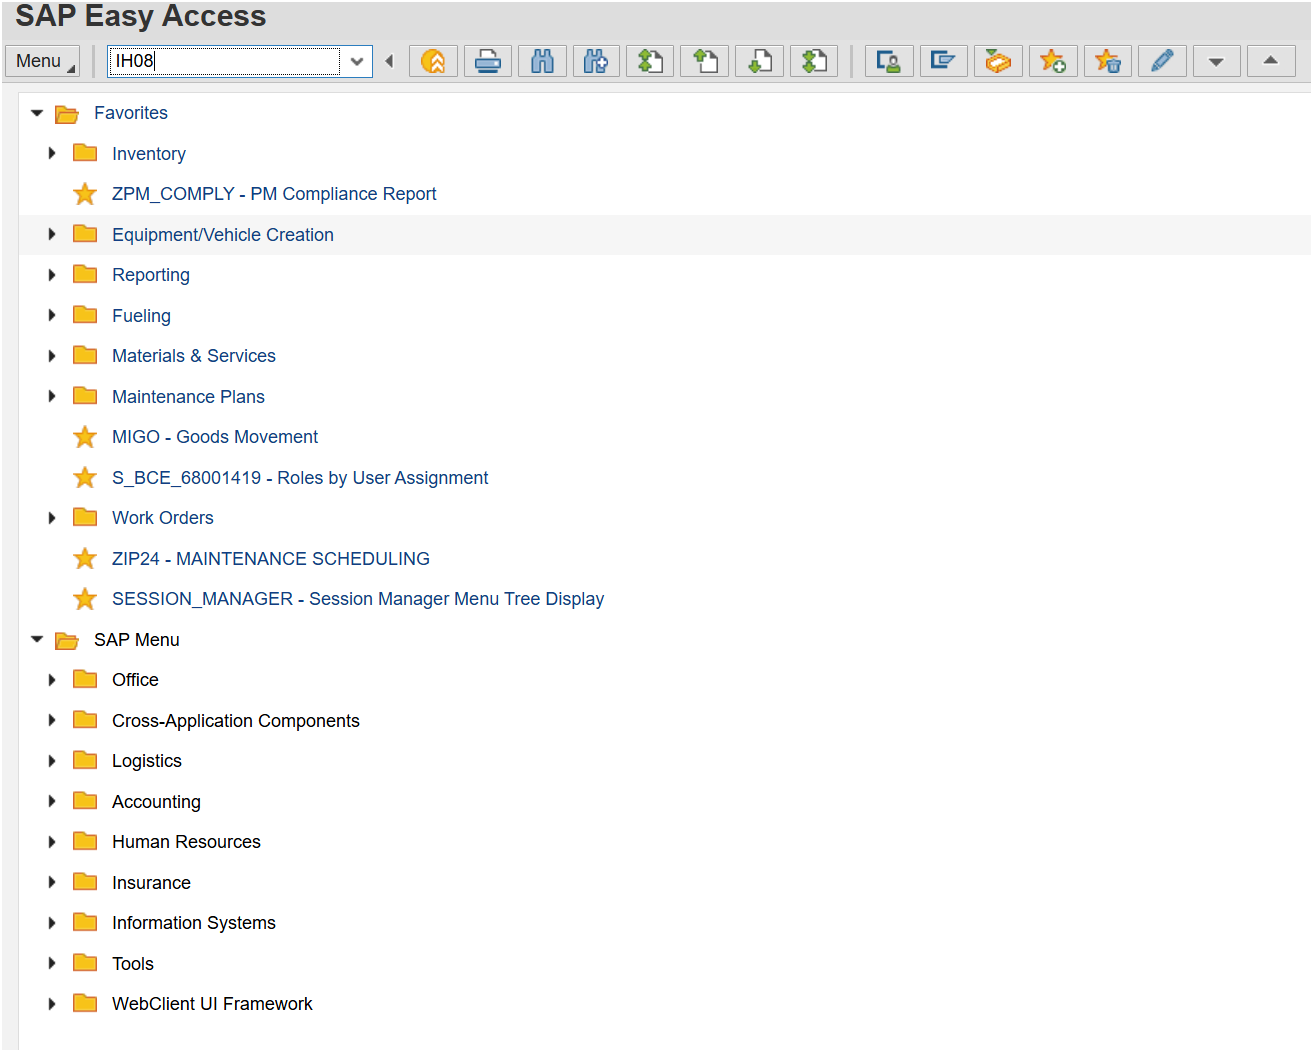Go to First Page using toolbar icon
Screen dimensions: 1313x1052
pyautogui.click(x=651, y=61)
